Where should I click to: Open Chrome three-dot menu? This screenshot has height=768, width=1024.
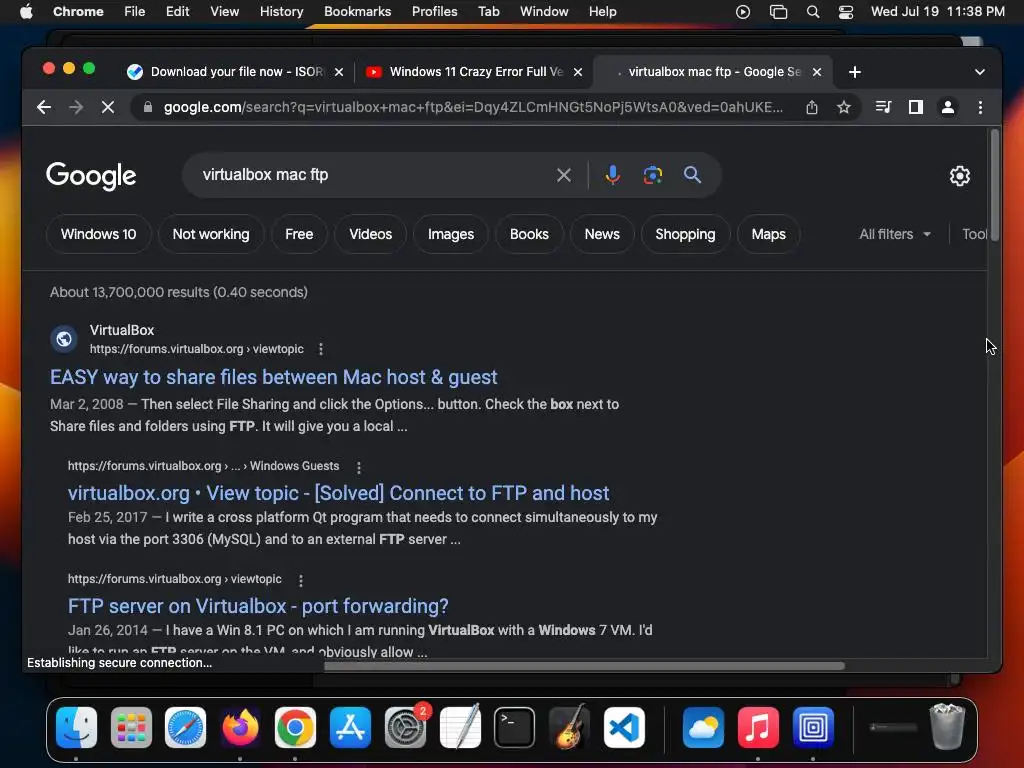tap(980, 107)
